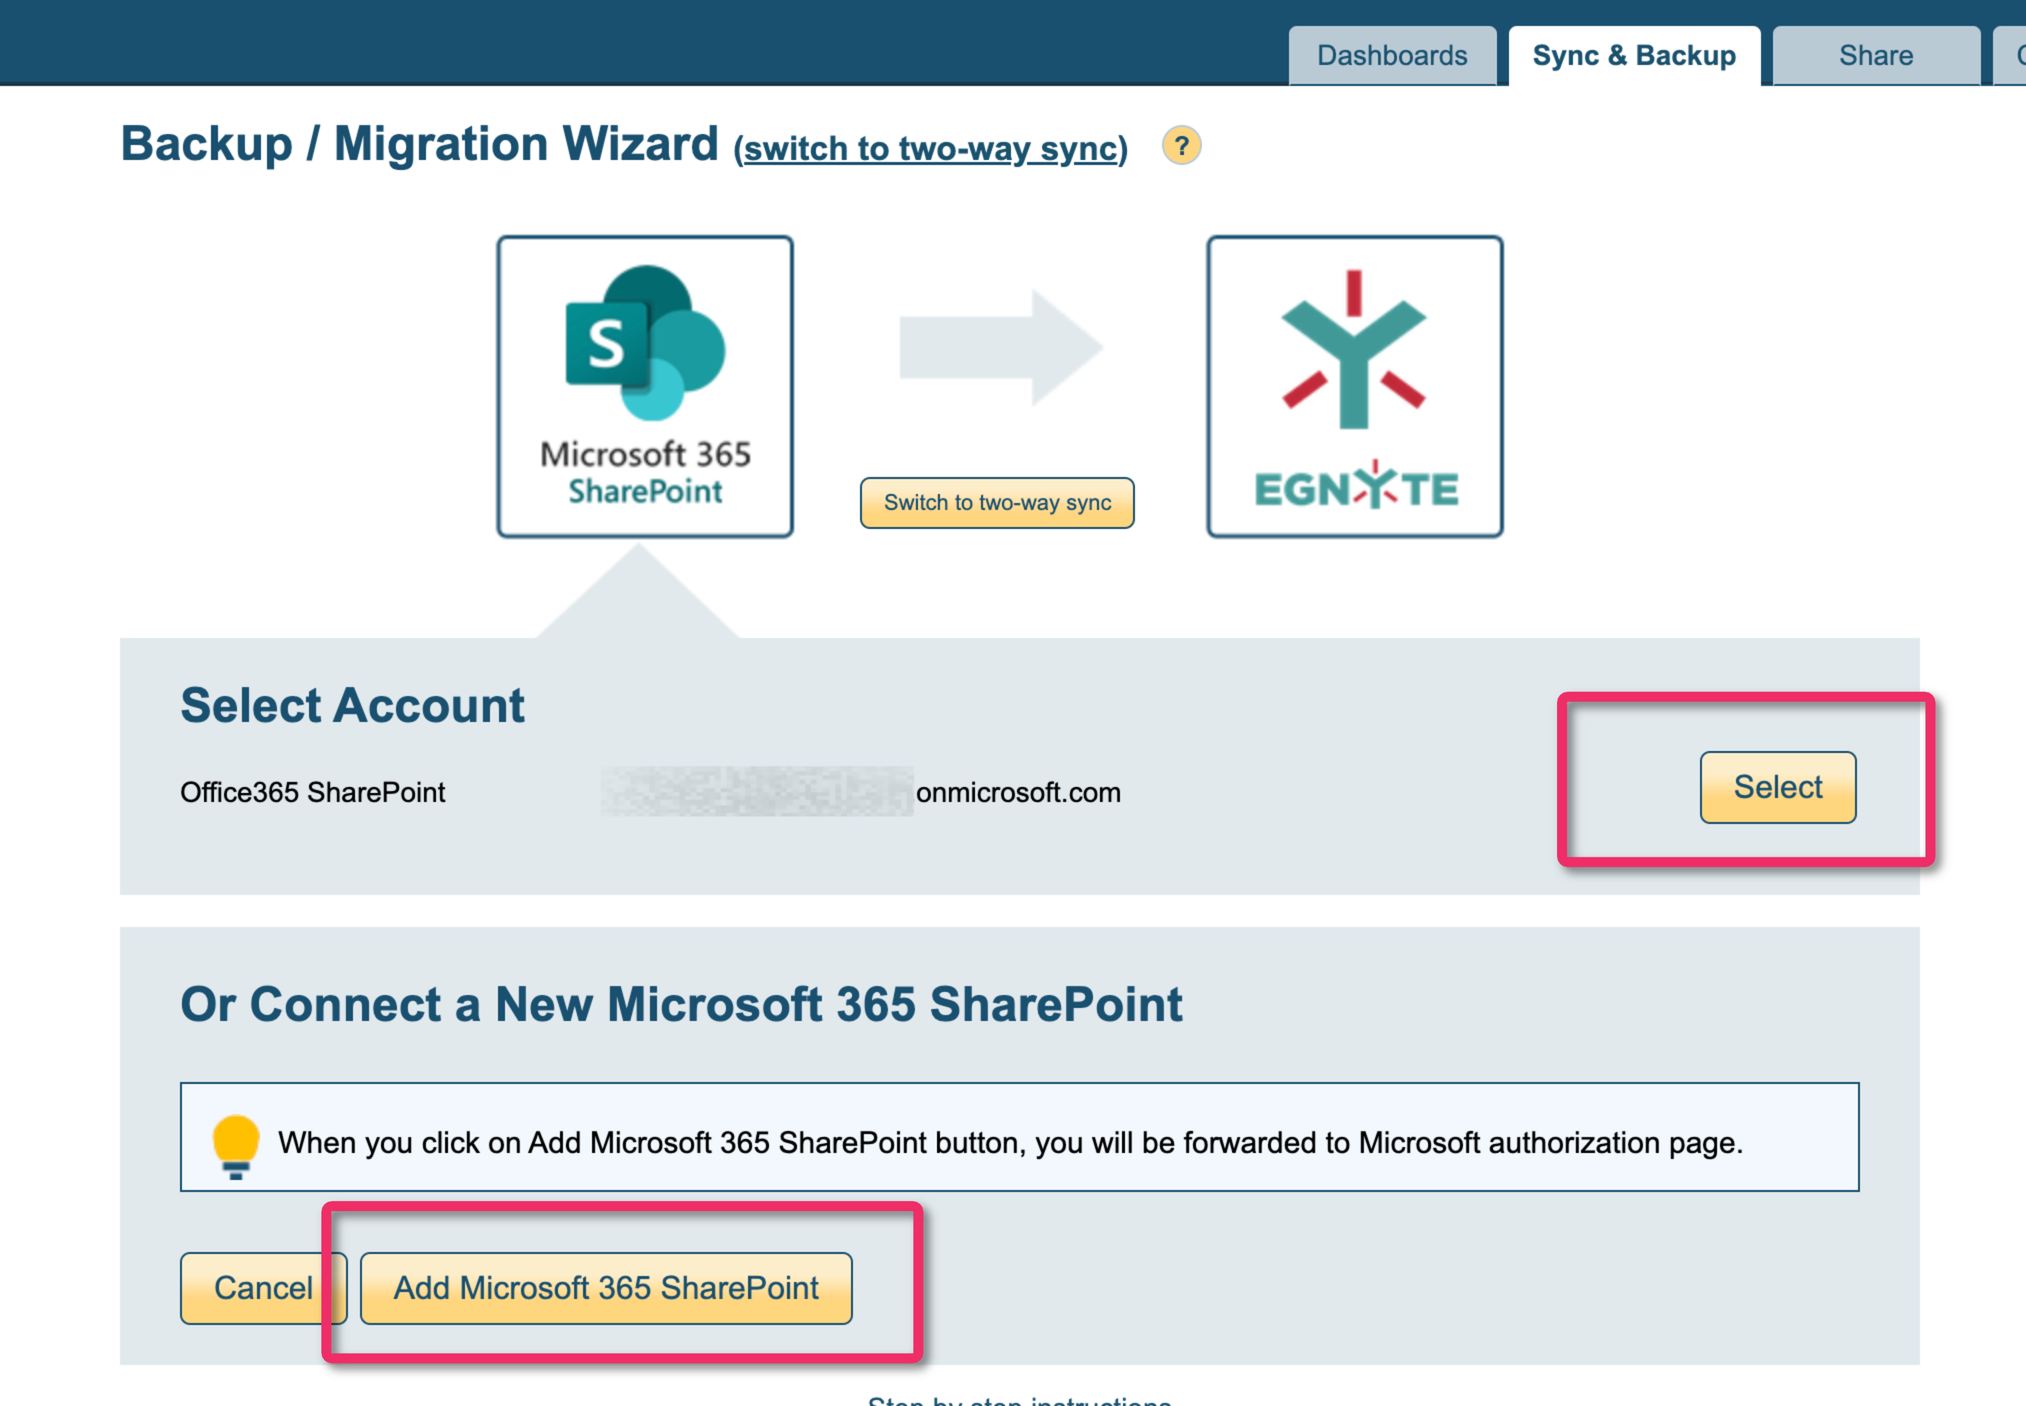Open the Share tab
This screenshot has width=2026, height=1406.
[x=1876, y=56]
